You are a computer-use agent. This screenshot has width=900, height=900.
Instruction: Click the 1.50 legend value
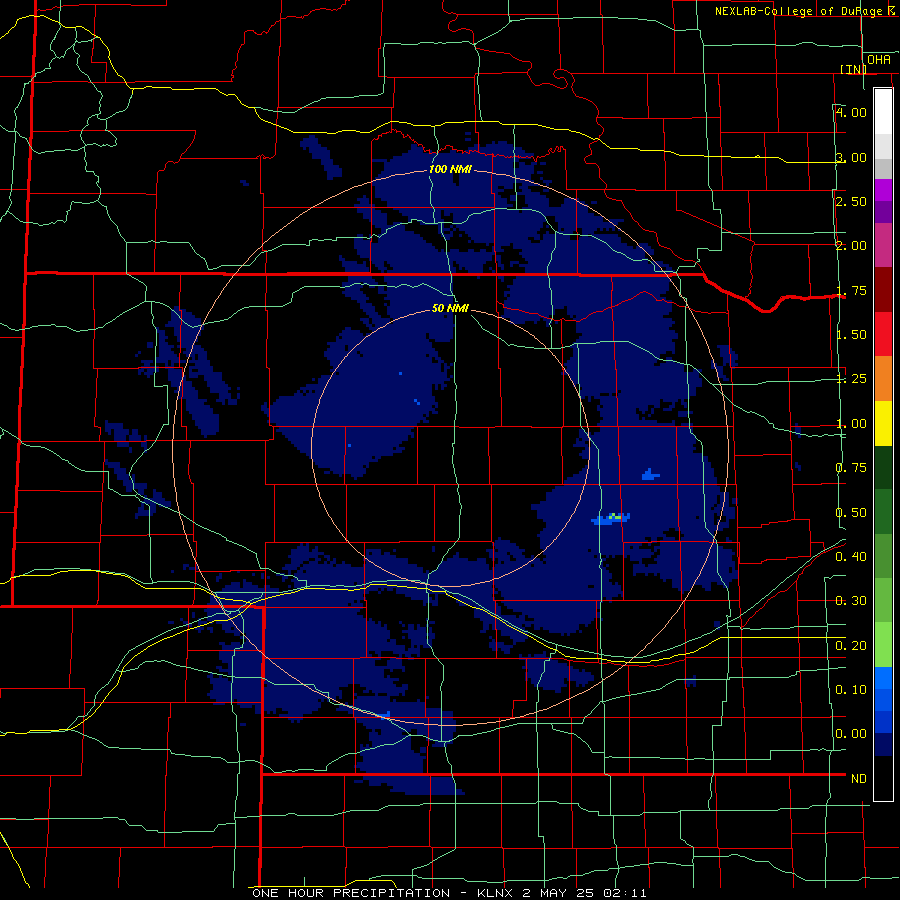click(x=851, y=335)
